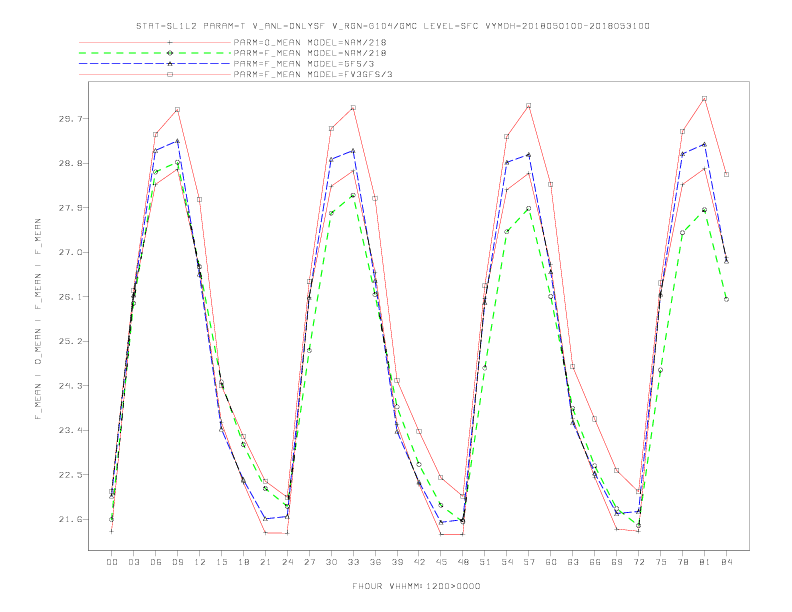The image size is (792, 612).
Task: Click FV3GFS square data point at hour 09 peak
Action: [x=177, y=110]
